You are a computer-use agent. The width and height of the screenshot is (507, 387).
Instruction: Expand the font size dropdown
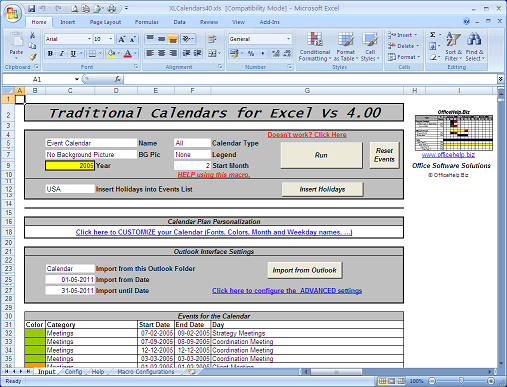click(x=111, y=39)
